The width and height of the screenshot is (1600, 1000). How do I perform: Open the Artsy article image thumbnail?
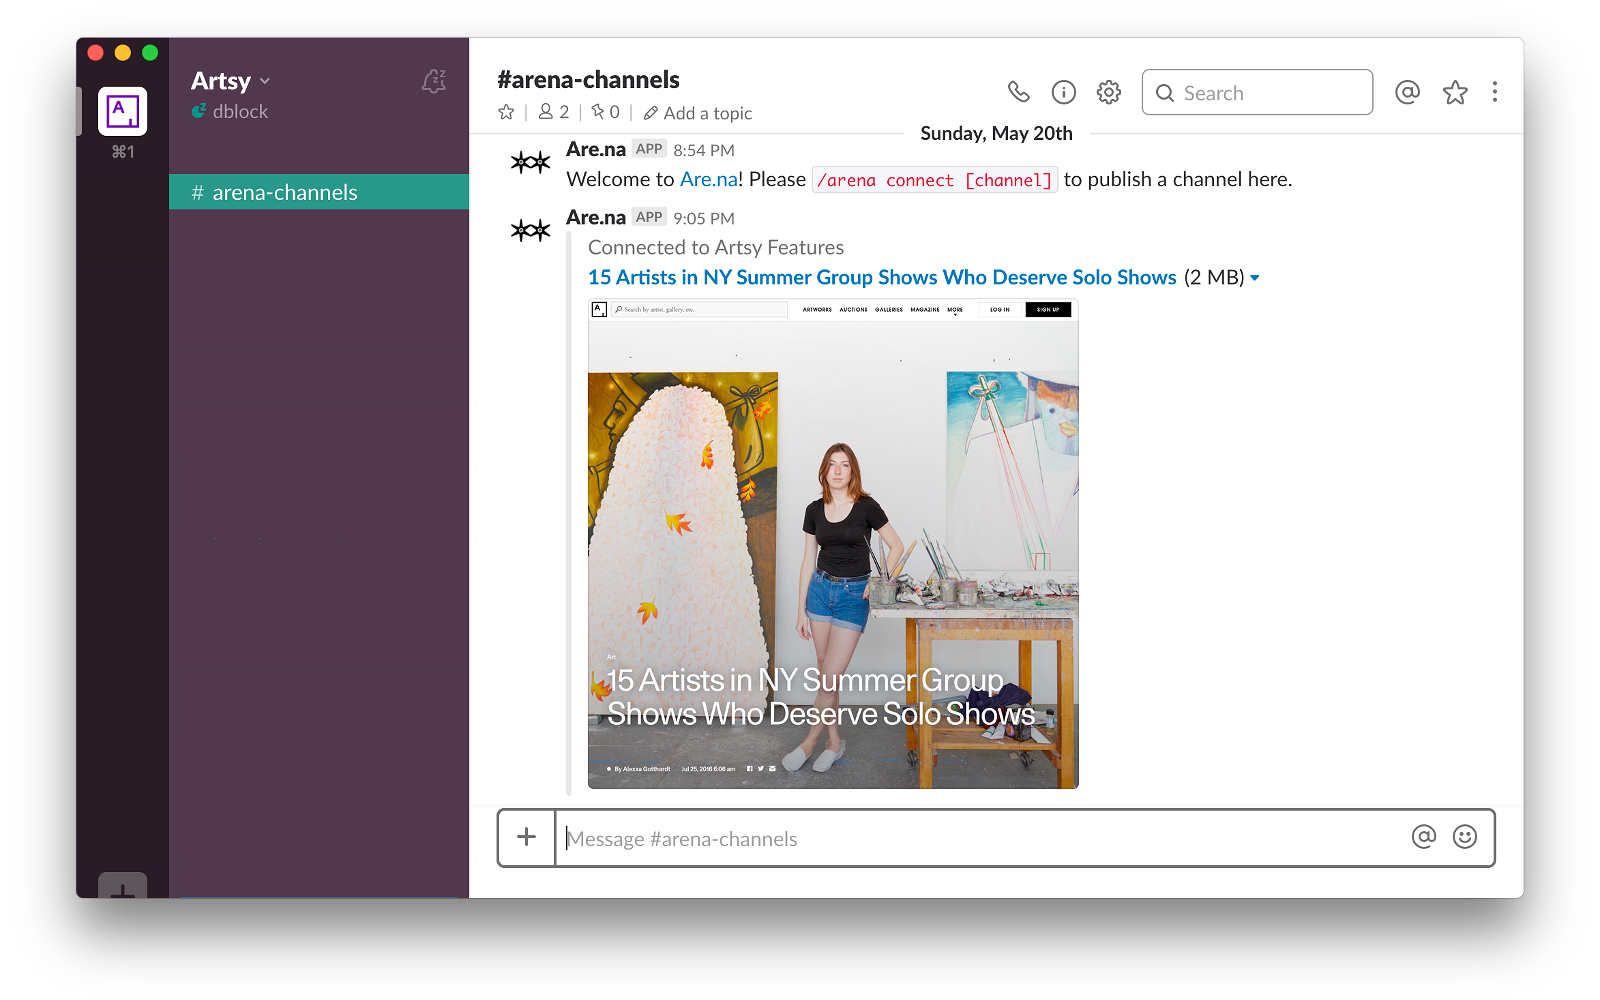click(x=833, y=544)
